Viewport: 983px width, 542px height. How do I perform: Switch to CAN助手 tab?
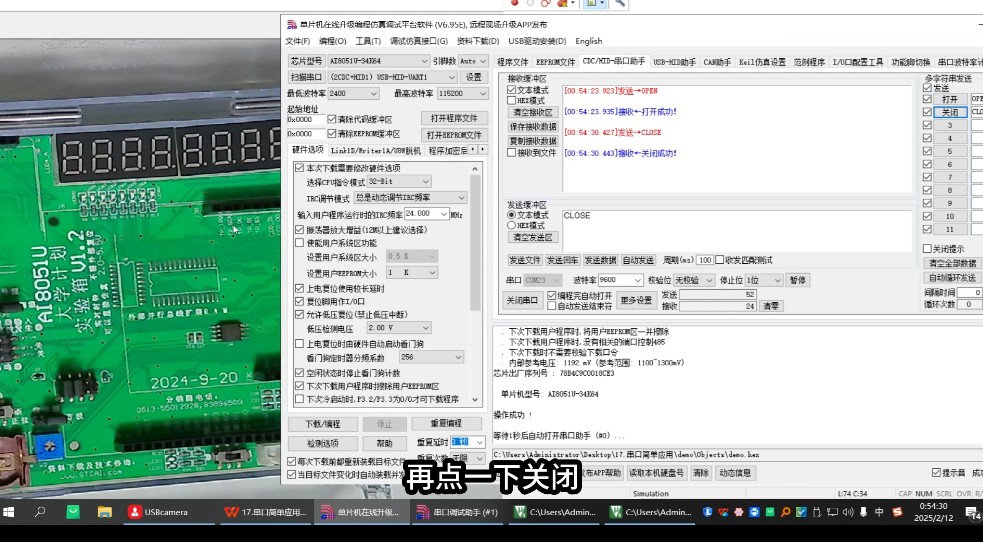[x=717, y=62]
